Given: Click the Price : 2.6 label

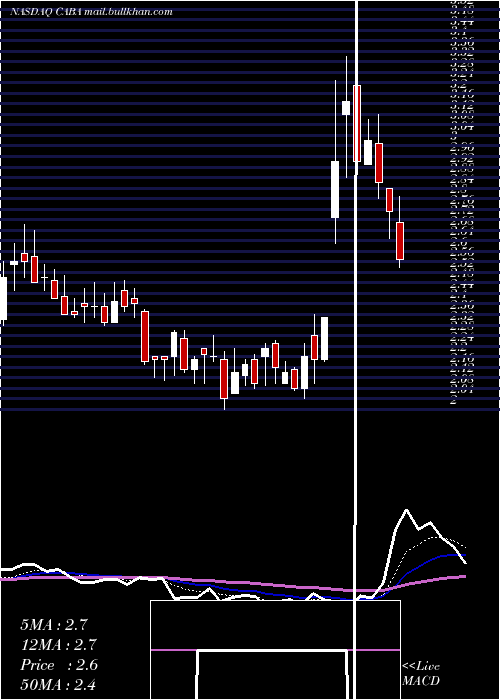Looking at the screenshot, I should click(58, 665).
